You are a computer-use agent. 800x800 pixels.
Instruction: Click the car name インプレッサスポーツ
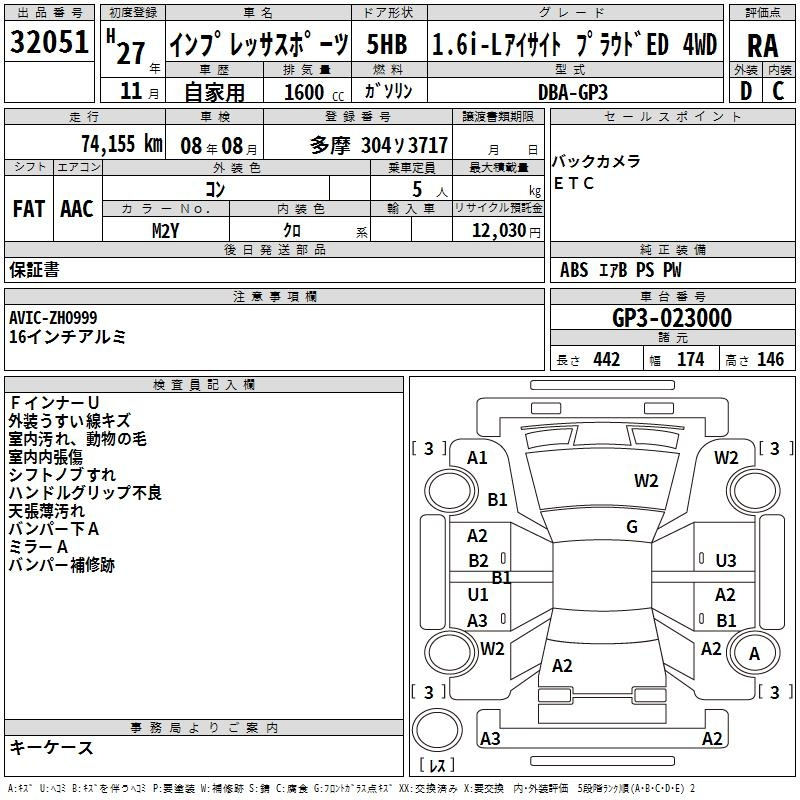259,44
